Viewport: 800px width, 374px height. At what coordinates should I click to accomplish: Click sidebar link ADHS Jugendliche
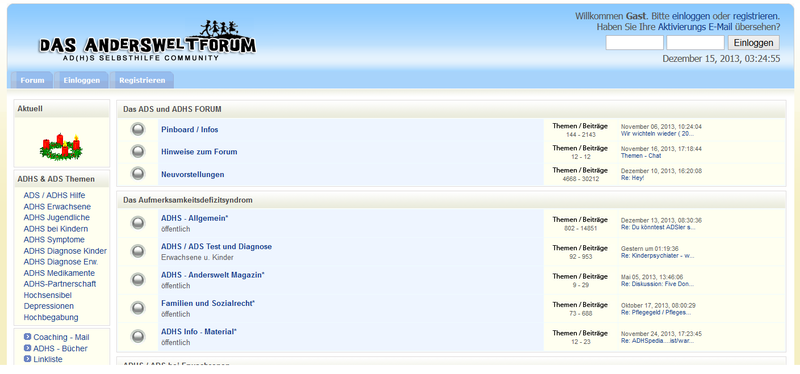[x=57, y=217]
